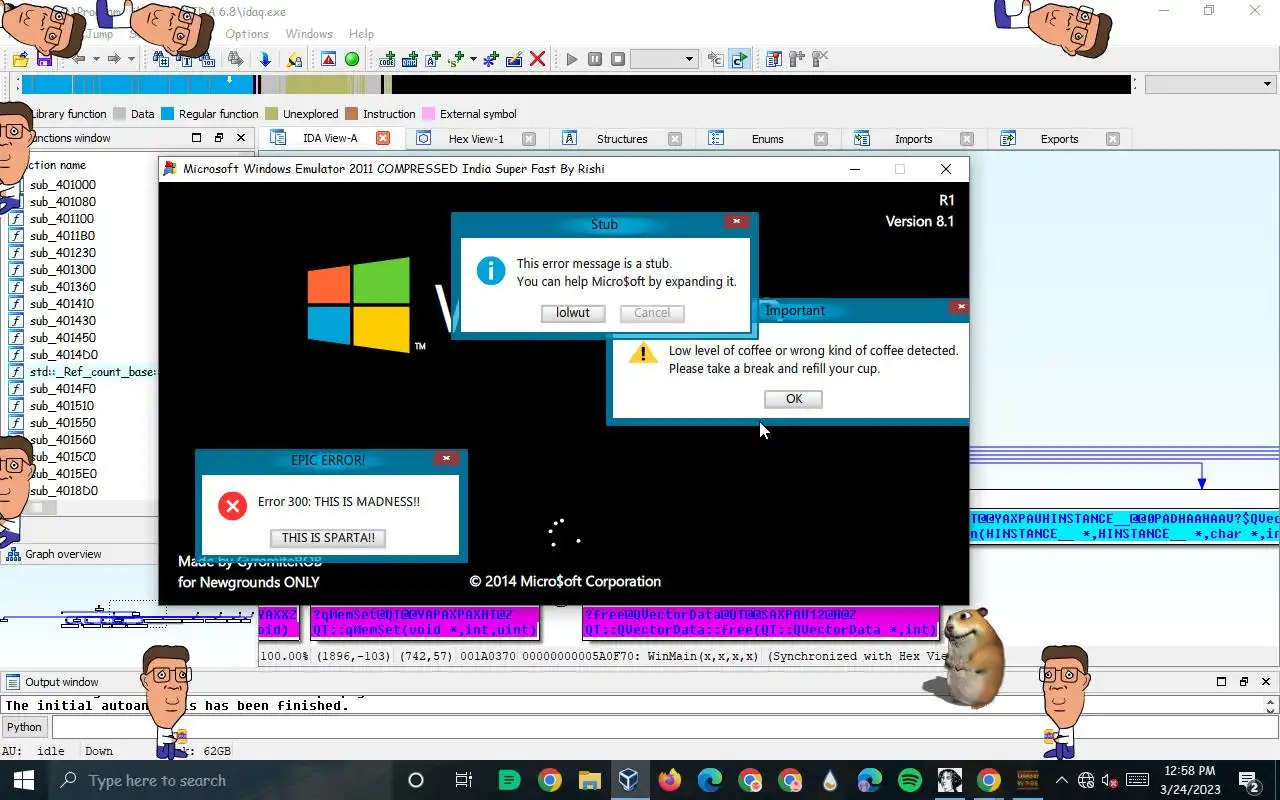Image resolution: width=1280 pixels, height=800 pixels.
Task: Select sub_4018D0 in Functions window
Action: point(63,491)
